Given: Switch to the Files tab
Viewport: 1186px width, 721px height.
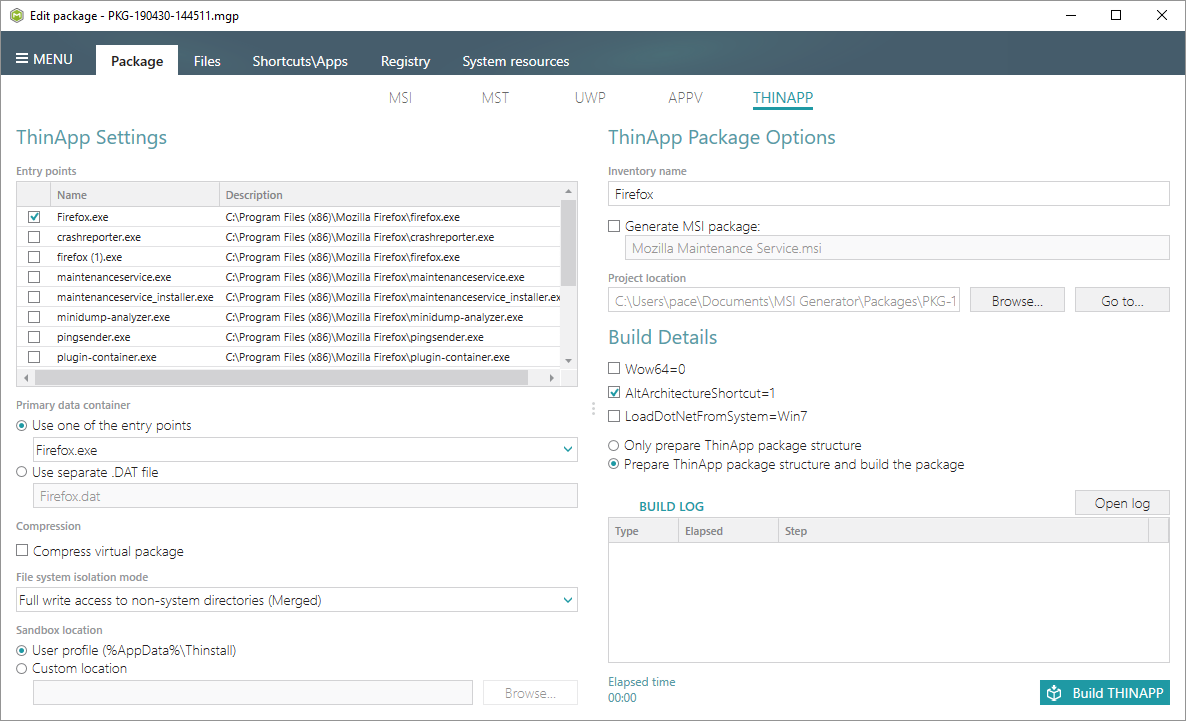Looking at the screenshot, I should point(206,61).
